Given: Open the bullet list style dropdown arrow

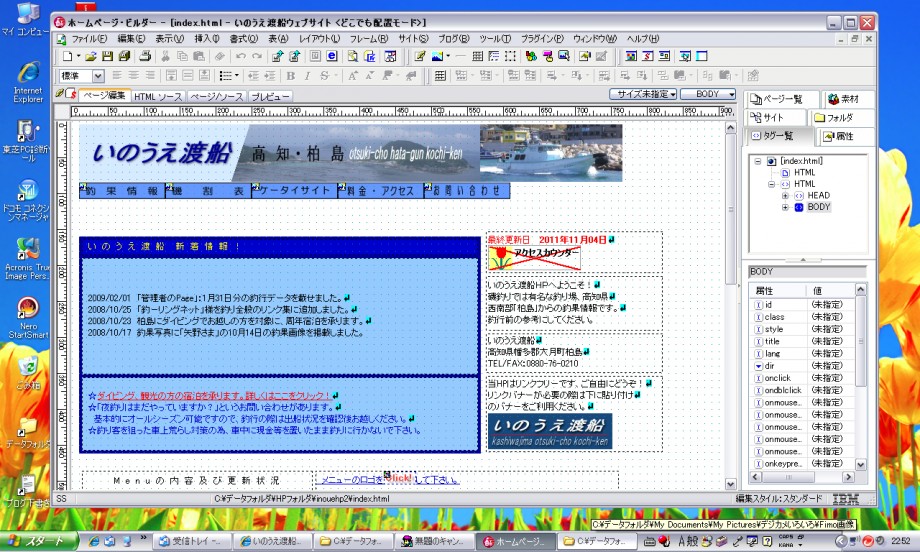Looking at the screenshot, I should tap(236, 76).
